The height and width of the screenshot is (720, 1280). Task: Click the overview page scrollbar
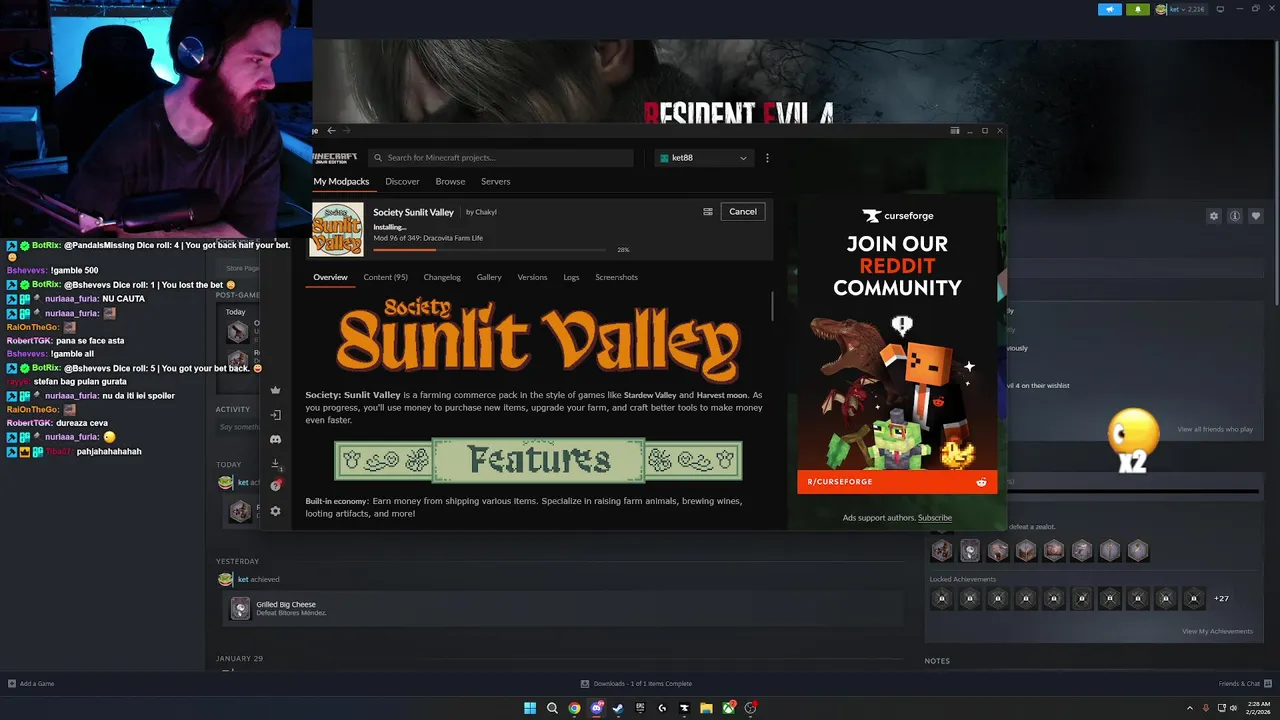[x=772, y=308]
